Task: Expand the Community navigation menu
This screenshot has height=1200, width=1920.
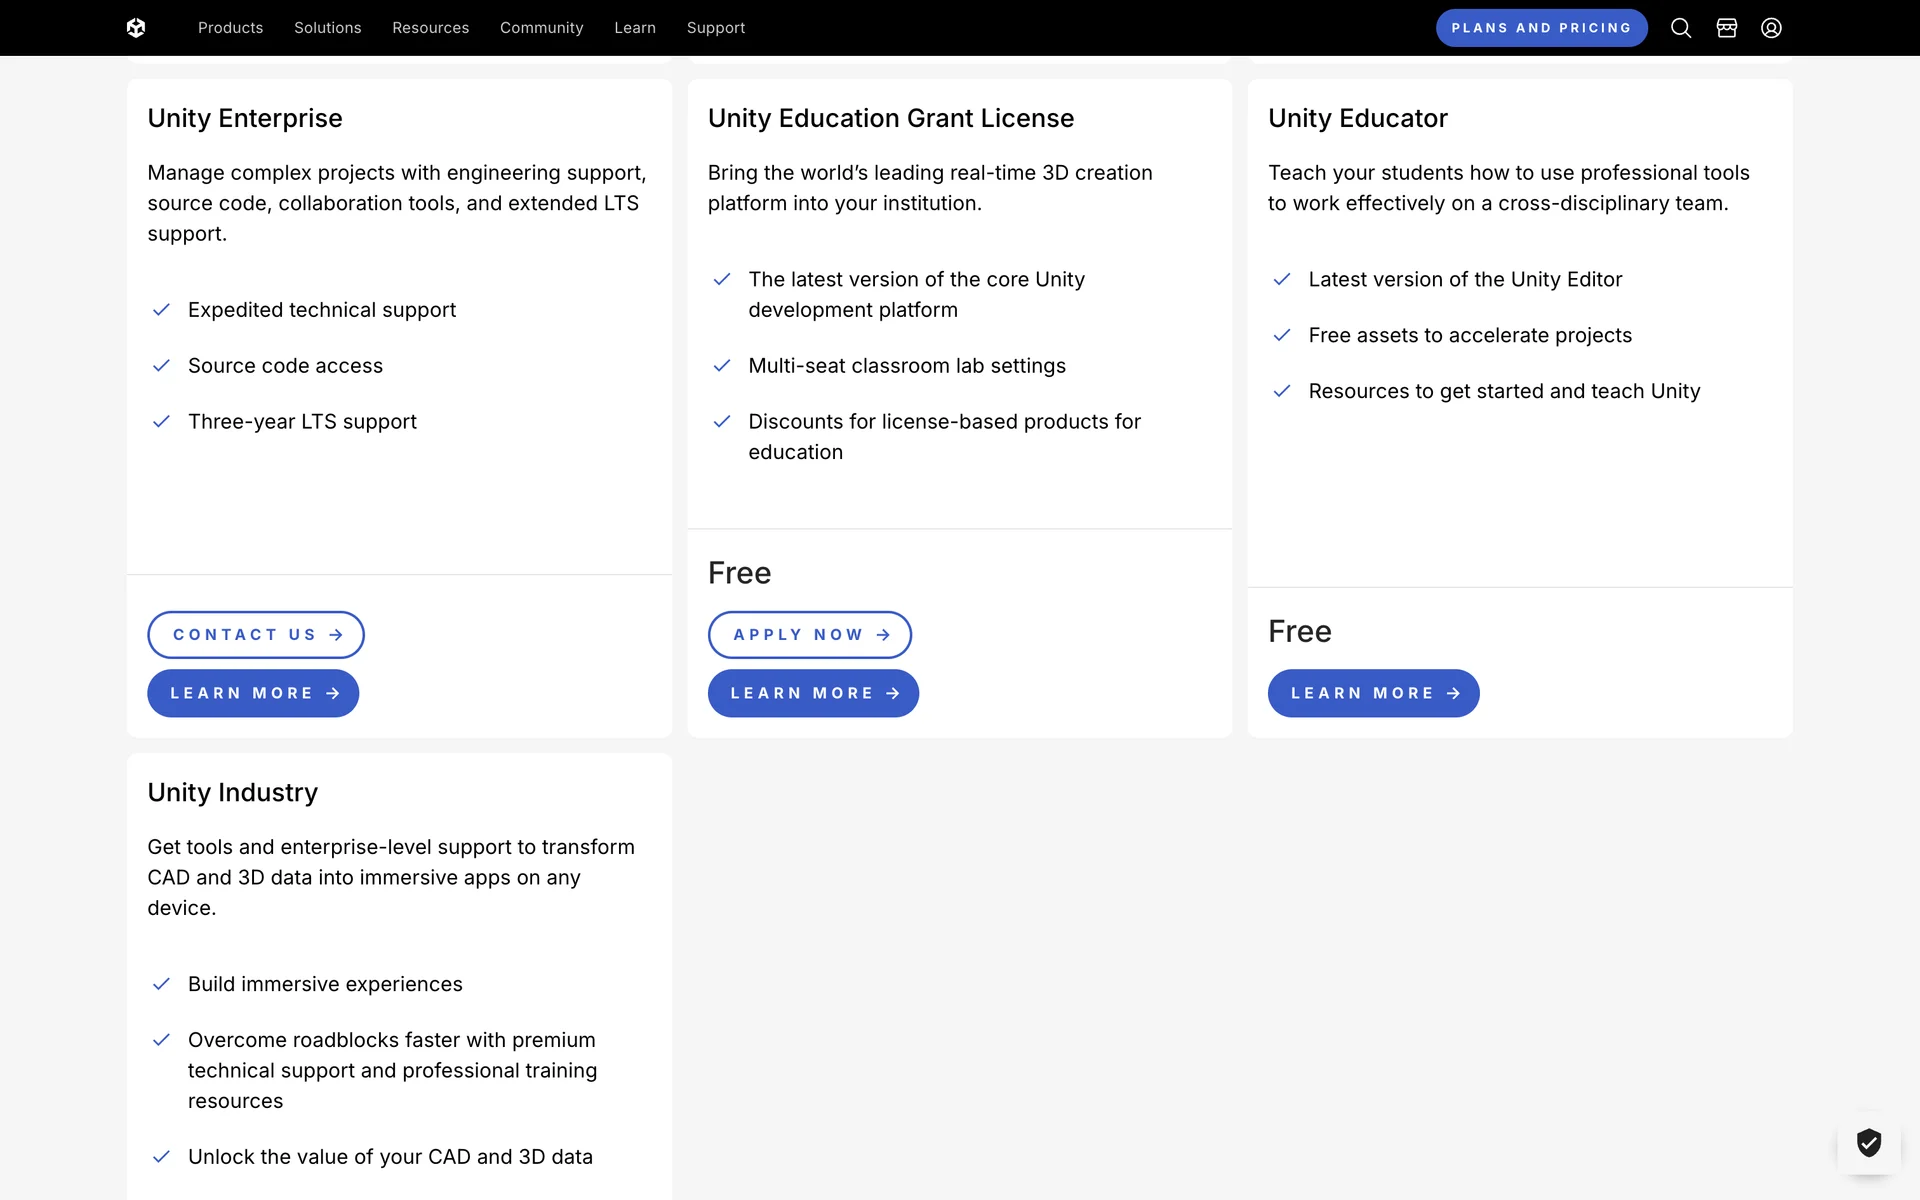Action: [x=541, y=28]
